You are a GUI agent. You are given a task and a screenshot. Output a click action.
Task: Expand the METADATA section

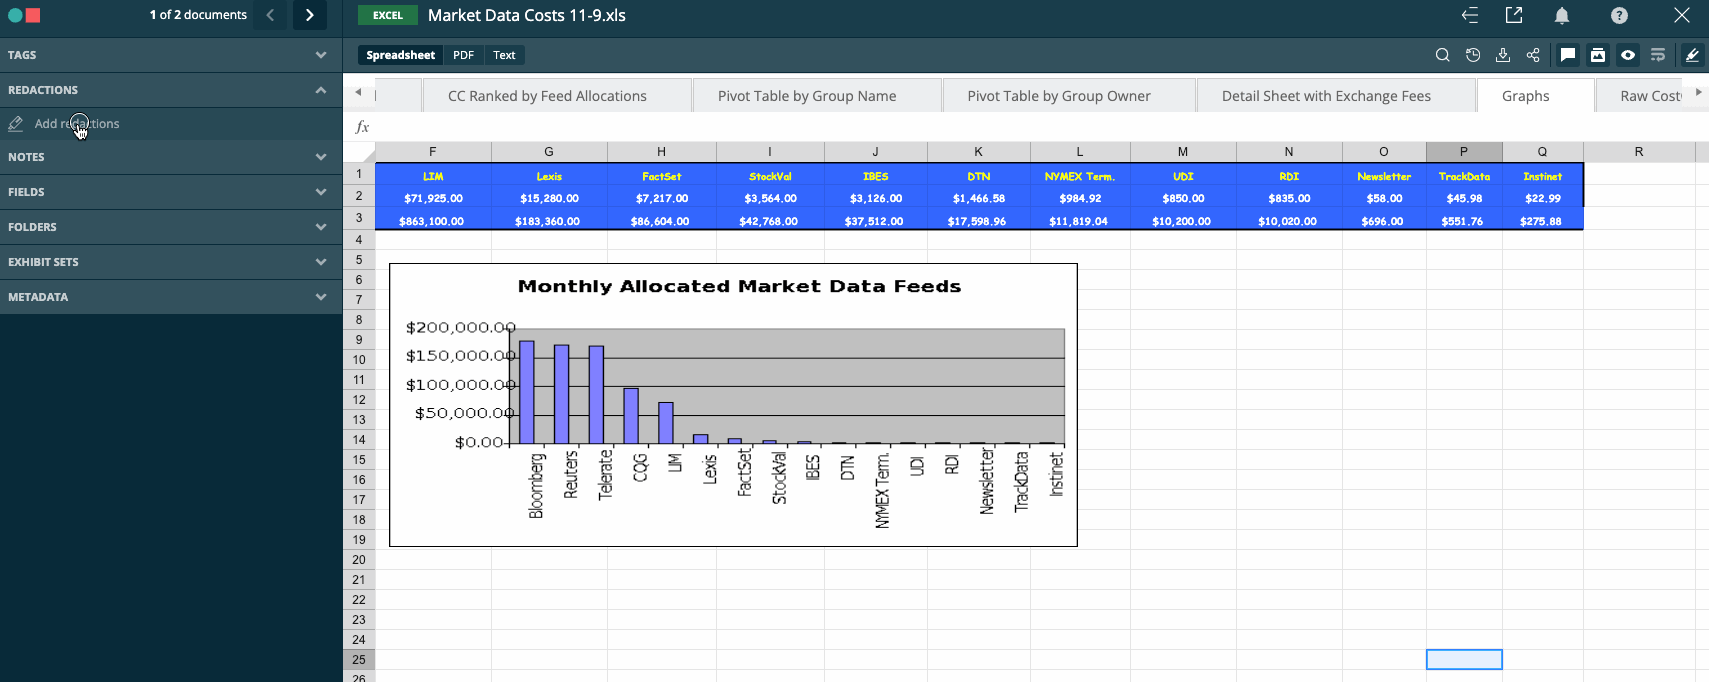click(171, 297)
